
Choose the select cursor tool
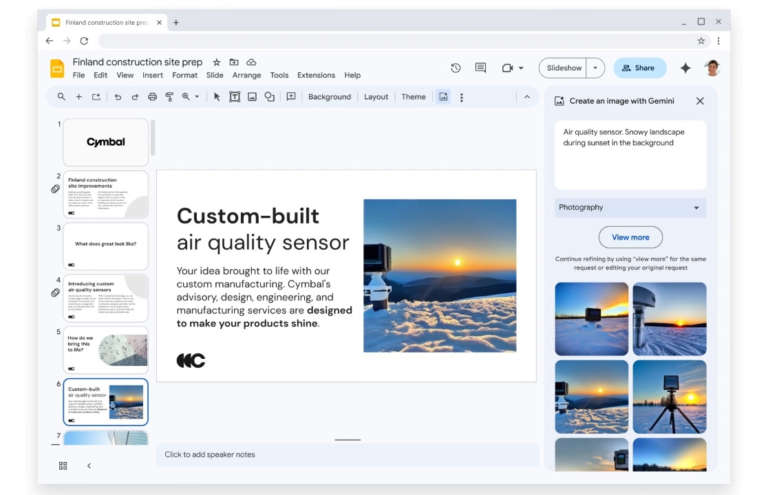[217, 97]
